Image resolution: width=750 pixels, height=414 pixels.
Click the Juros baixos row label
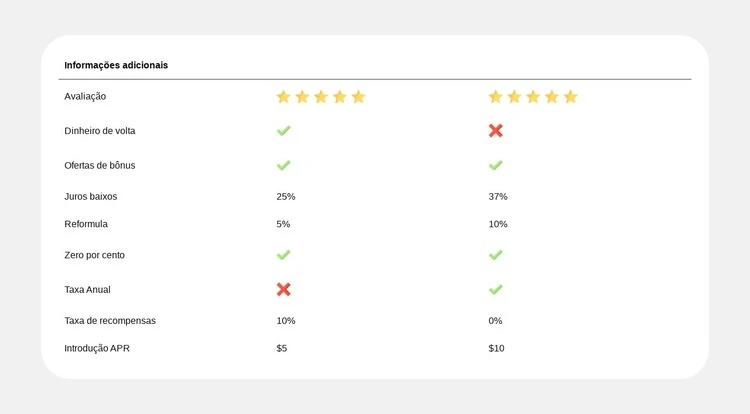point(90,196)
